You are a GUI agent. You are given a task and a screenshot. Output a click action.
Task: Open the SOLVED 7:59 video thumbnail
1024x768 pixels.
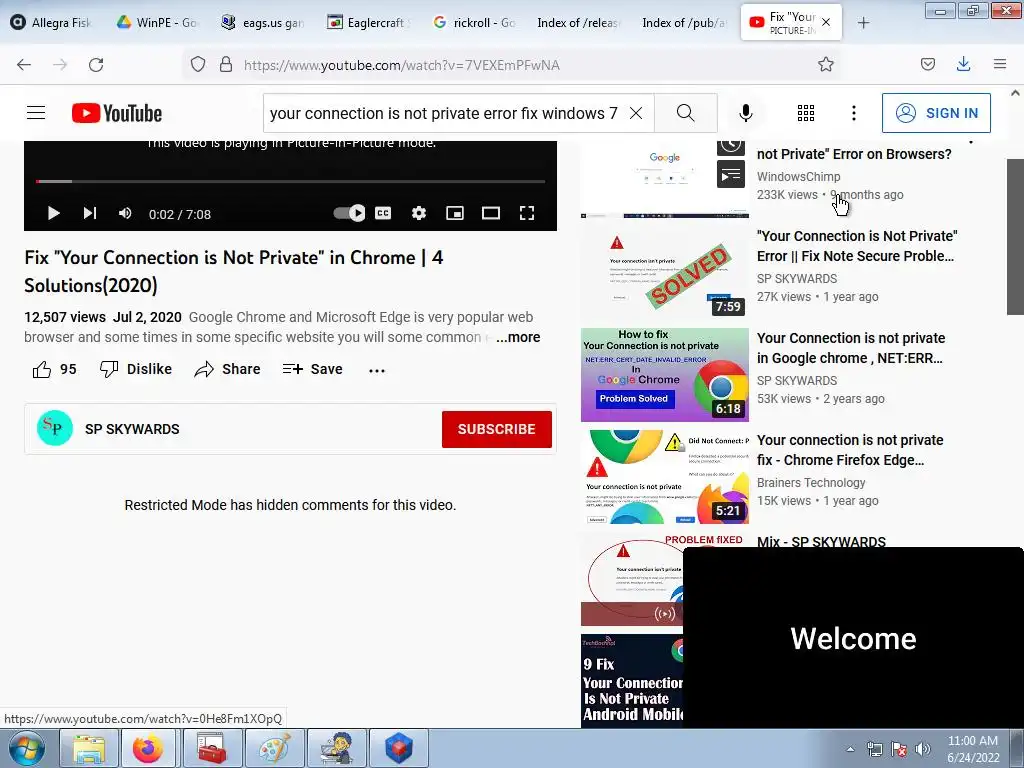point(665,272)
